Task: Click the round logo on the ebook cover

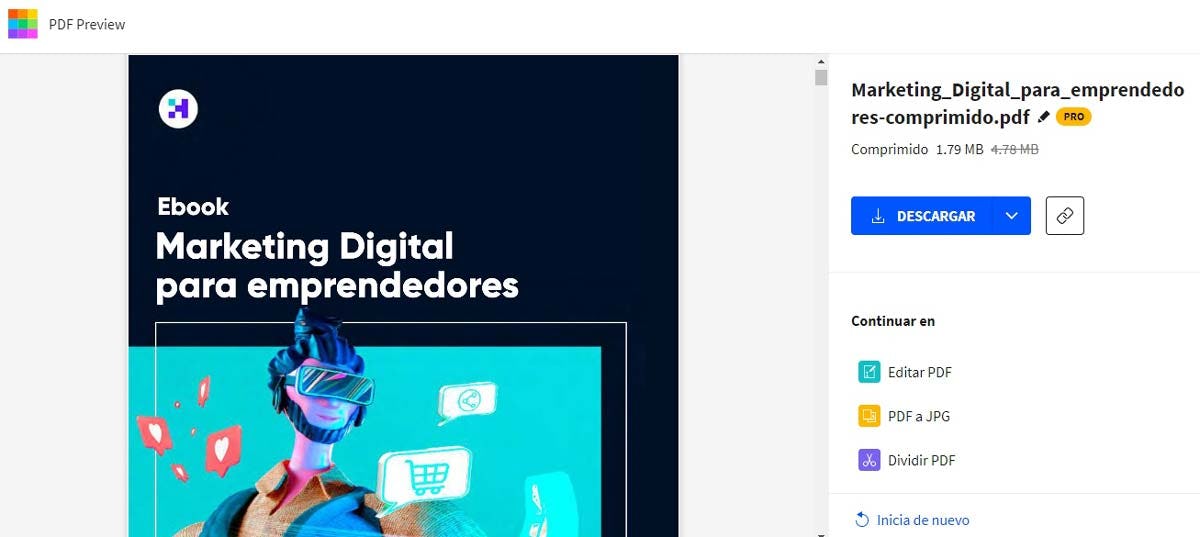Action: click(178, 109)
